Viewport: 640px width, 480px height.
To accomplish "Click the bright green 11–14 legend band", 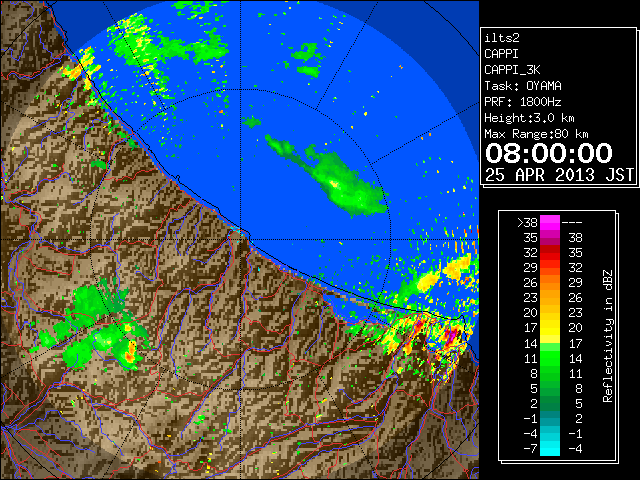I will click(x=550, y=358).
